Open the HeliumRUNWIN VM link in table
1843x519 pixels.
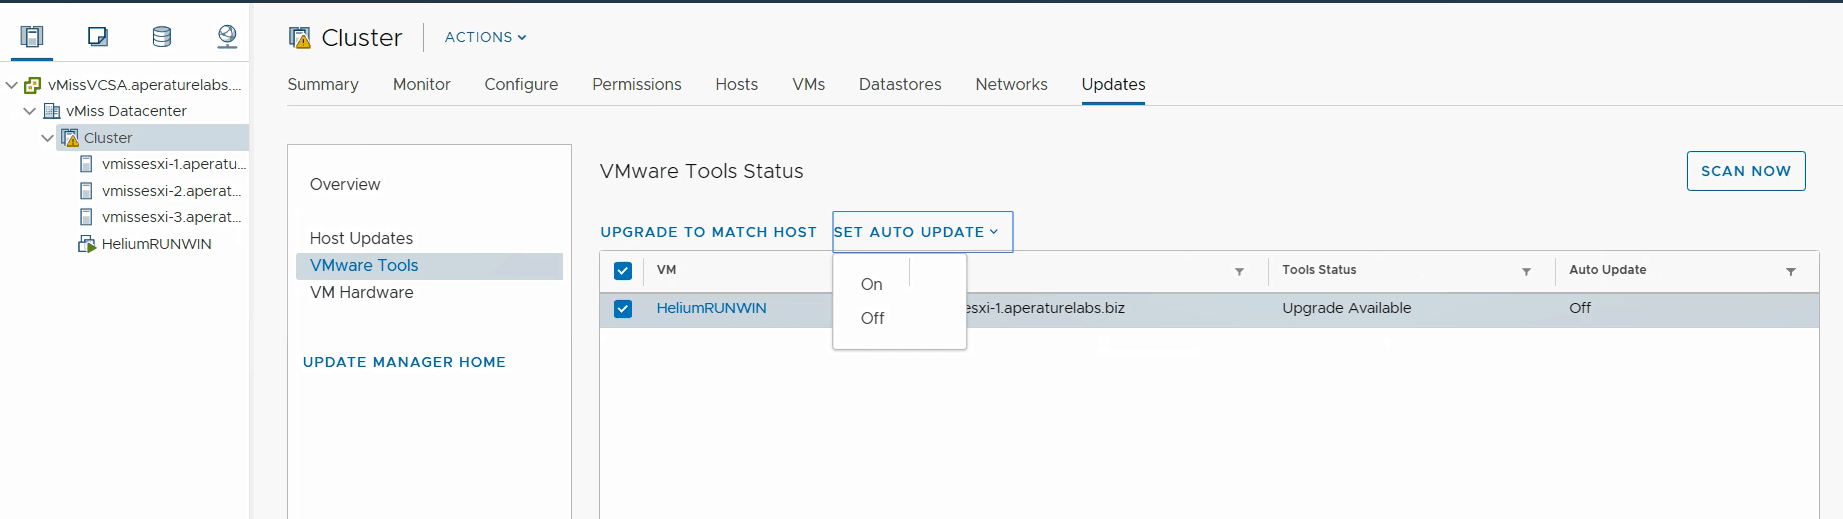pos(711,308)
